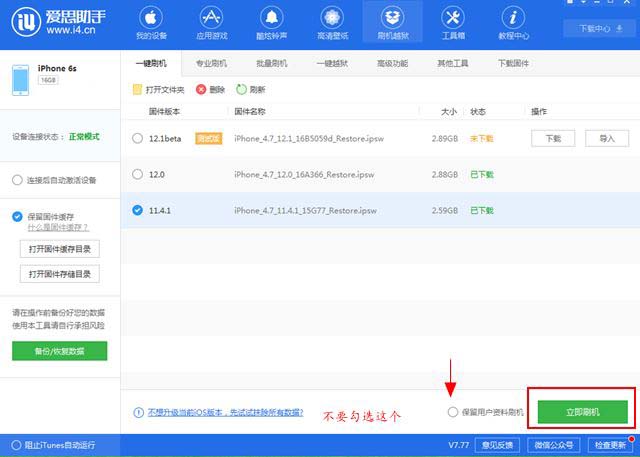640x457 pixels.
Task: Open the 高清壁纸 wallpapers section with the flower icon
Action: pyautogui.click(x=332, y=23)
